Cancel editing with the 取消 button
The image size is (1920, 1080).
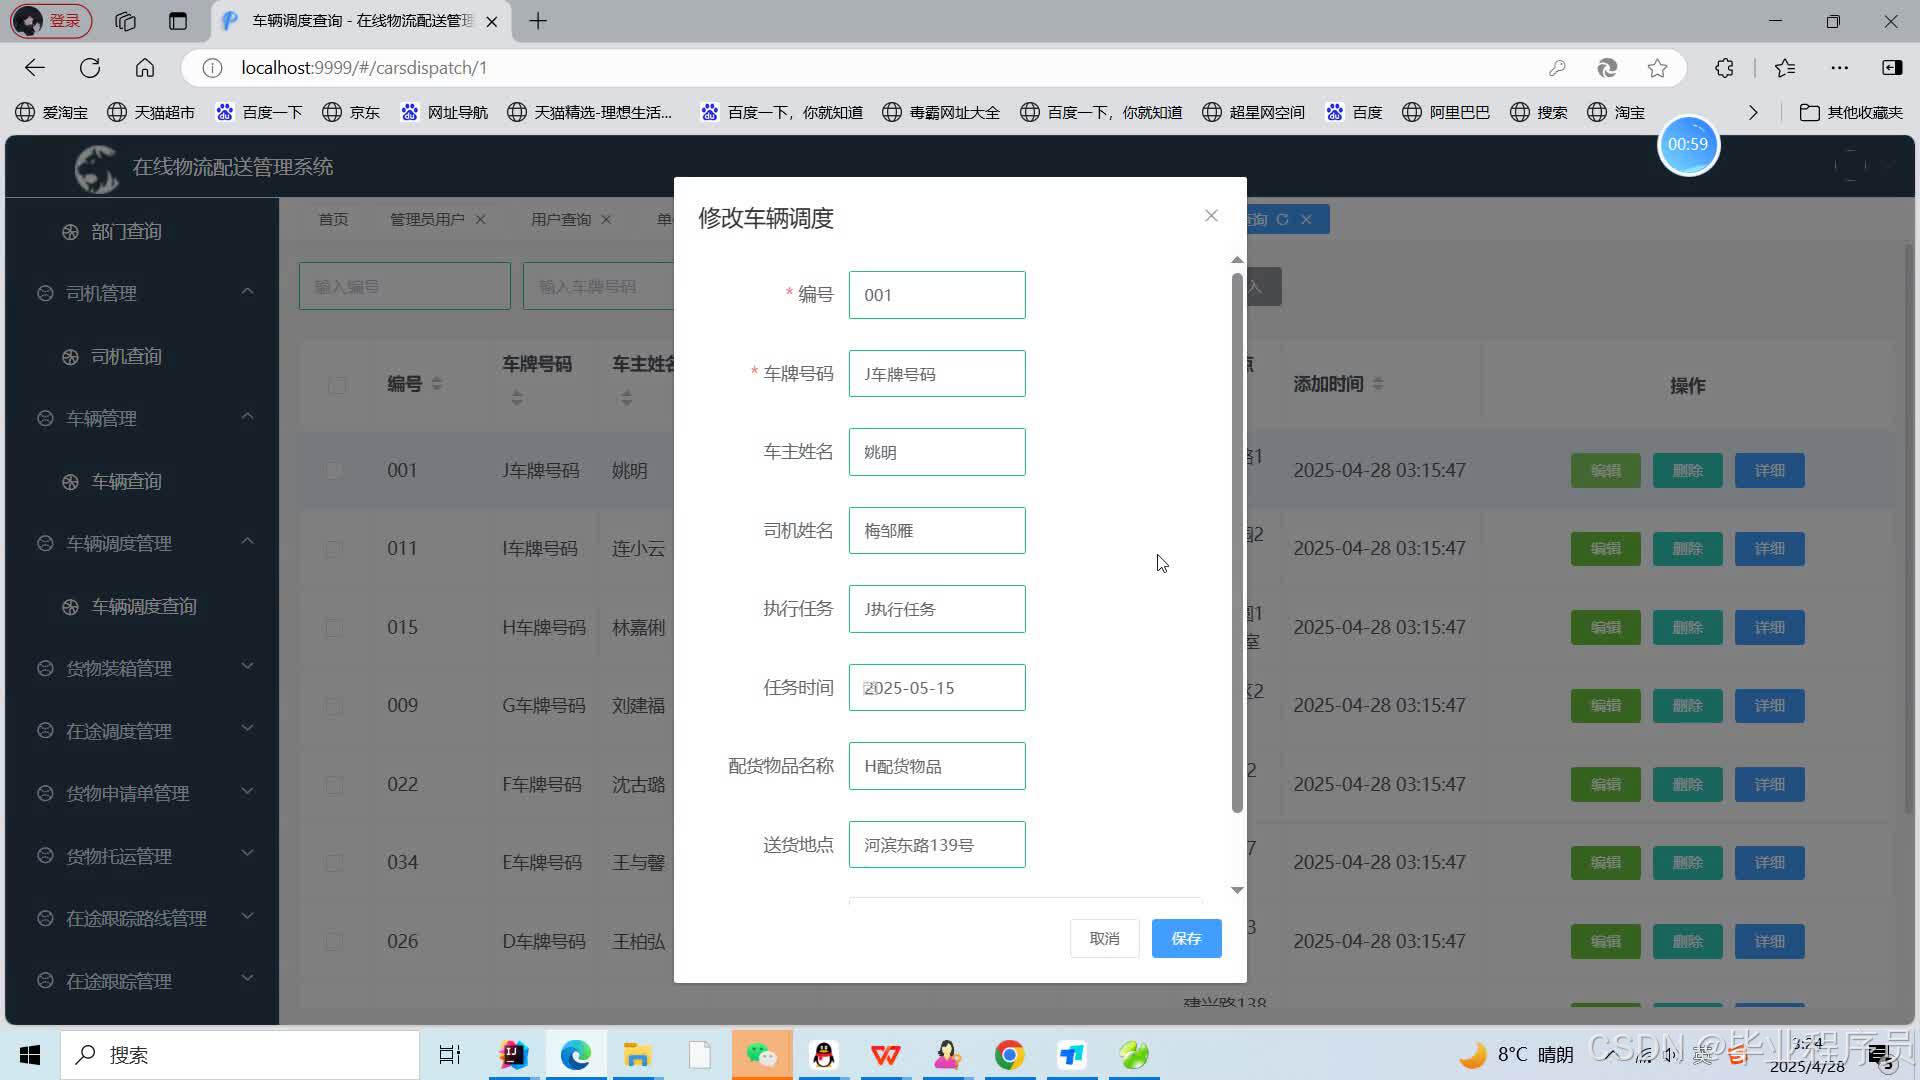pyautogui.click(x=1104, y=938)
